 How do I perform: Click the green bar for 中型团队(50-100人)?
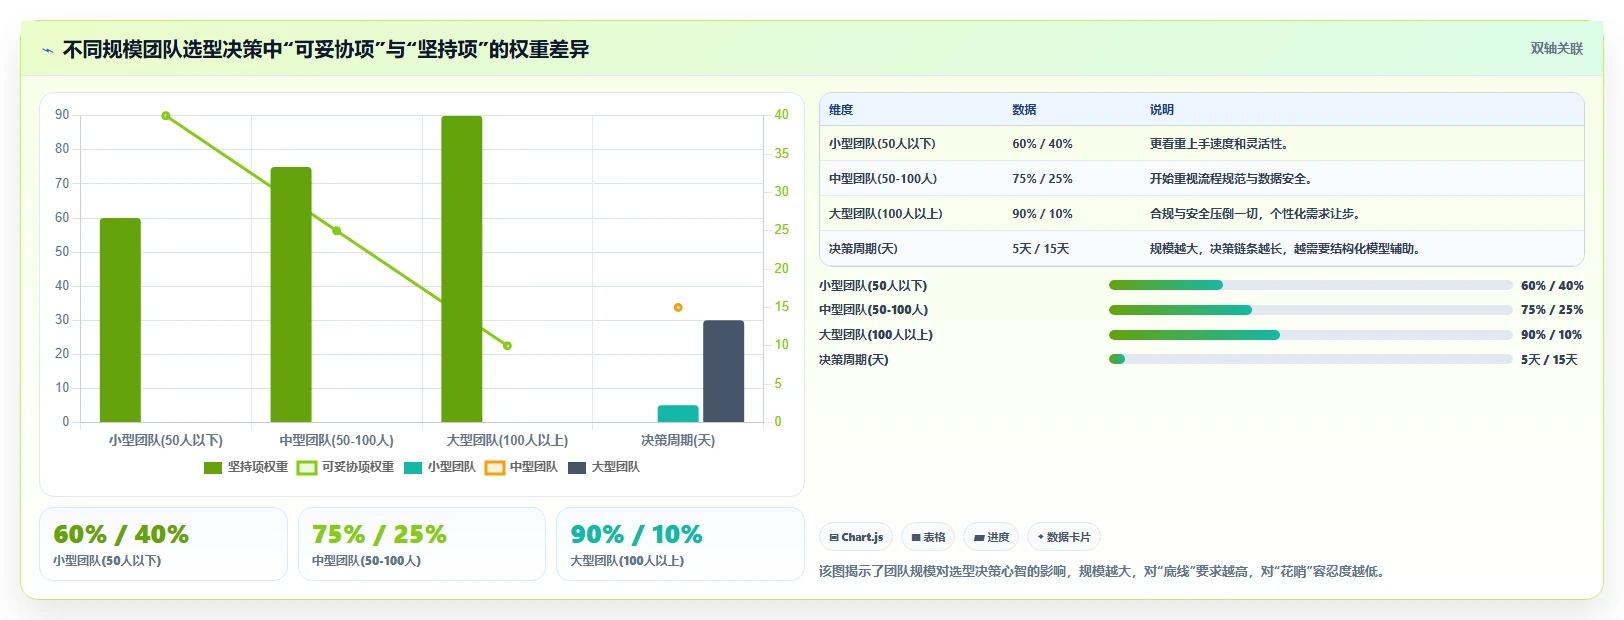[291, 295]
